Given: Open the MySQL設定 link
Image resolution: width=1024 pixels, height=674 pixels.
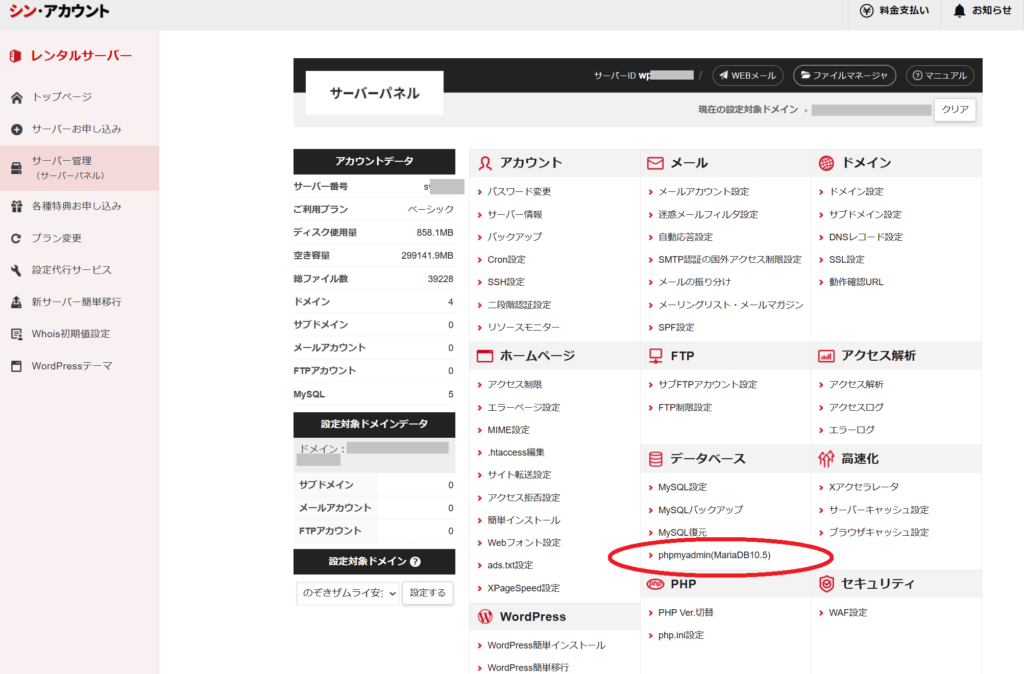Looking at the screenshot, I should point(682,487).
